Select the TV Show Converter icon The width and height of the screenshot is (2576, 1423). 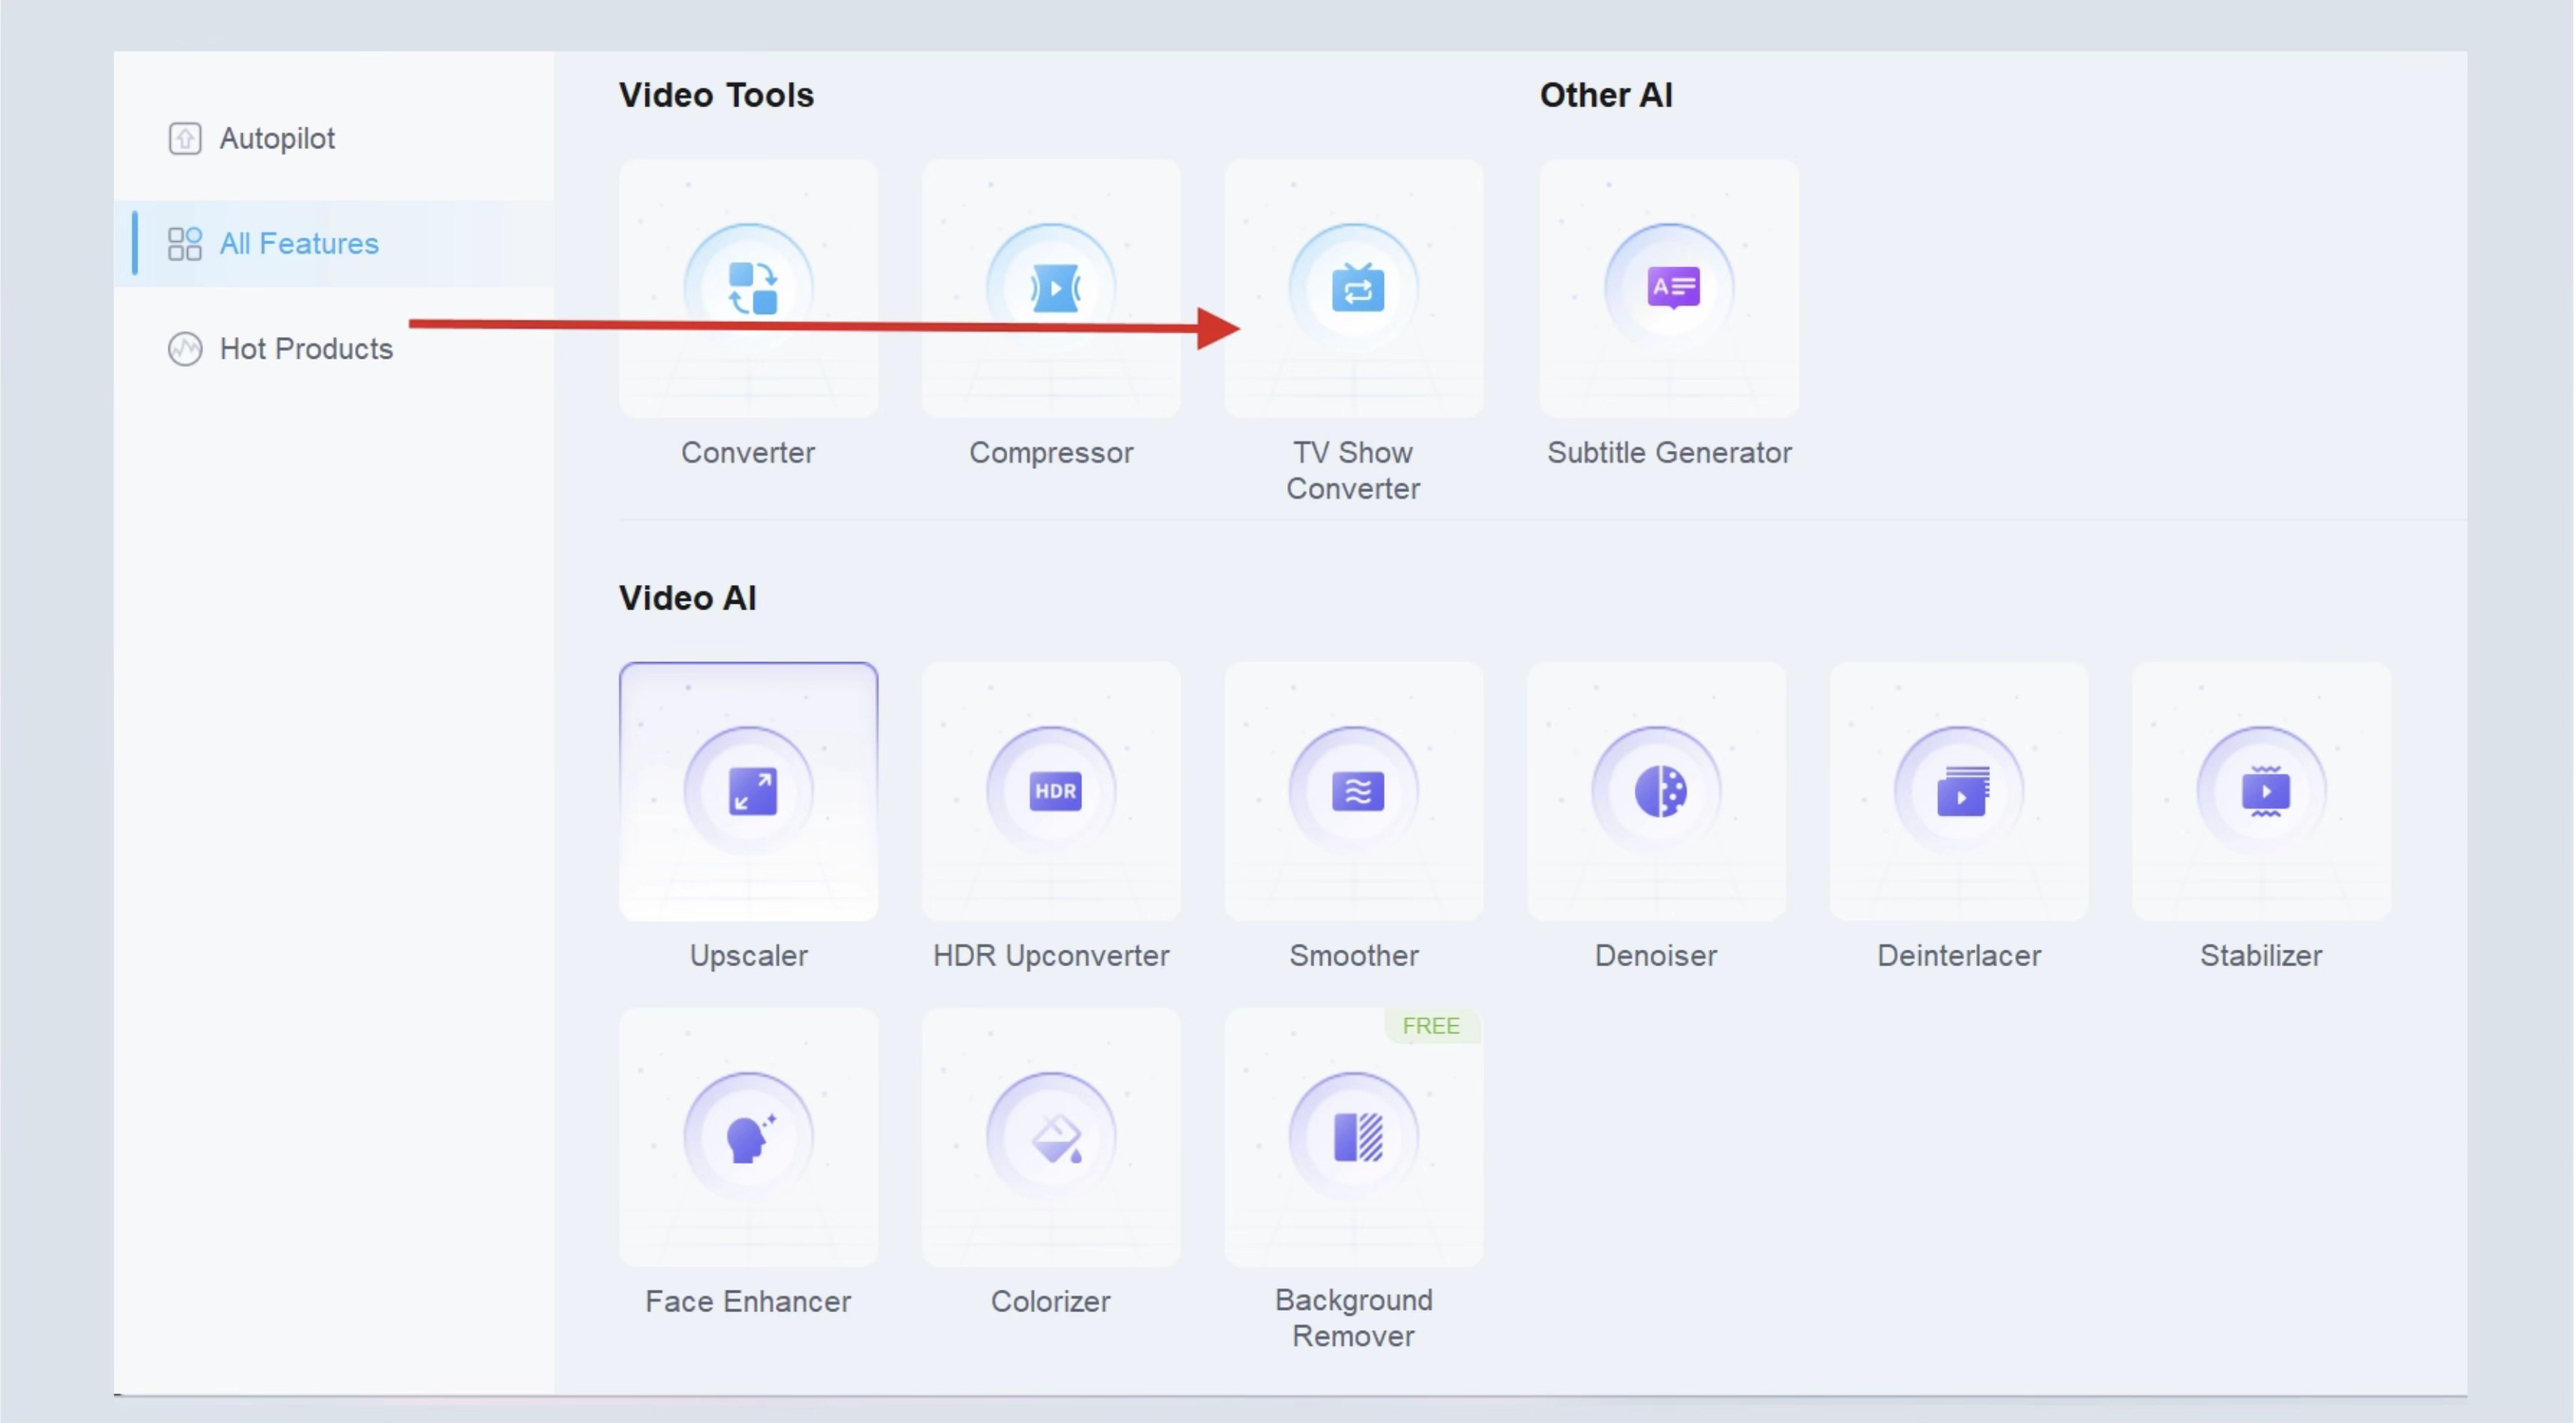coord(1356,288)
